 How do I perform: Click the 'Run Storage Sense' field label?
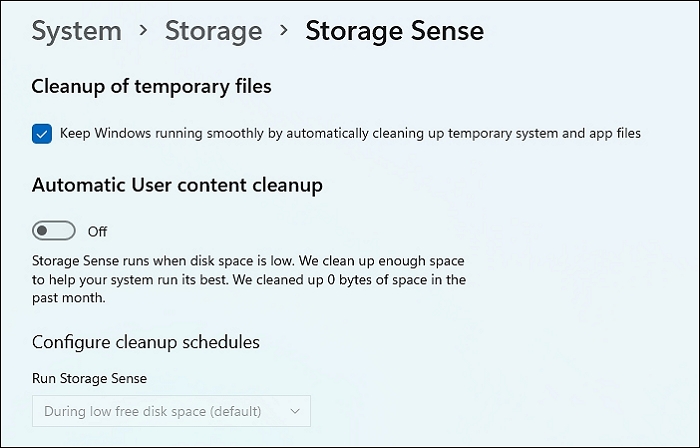point(90,379)
